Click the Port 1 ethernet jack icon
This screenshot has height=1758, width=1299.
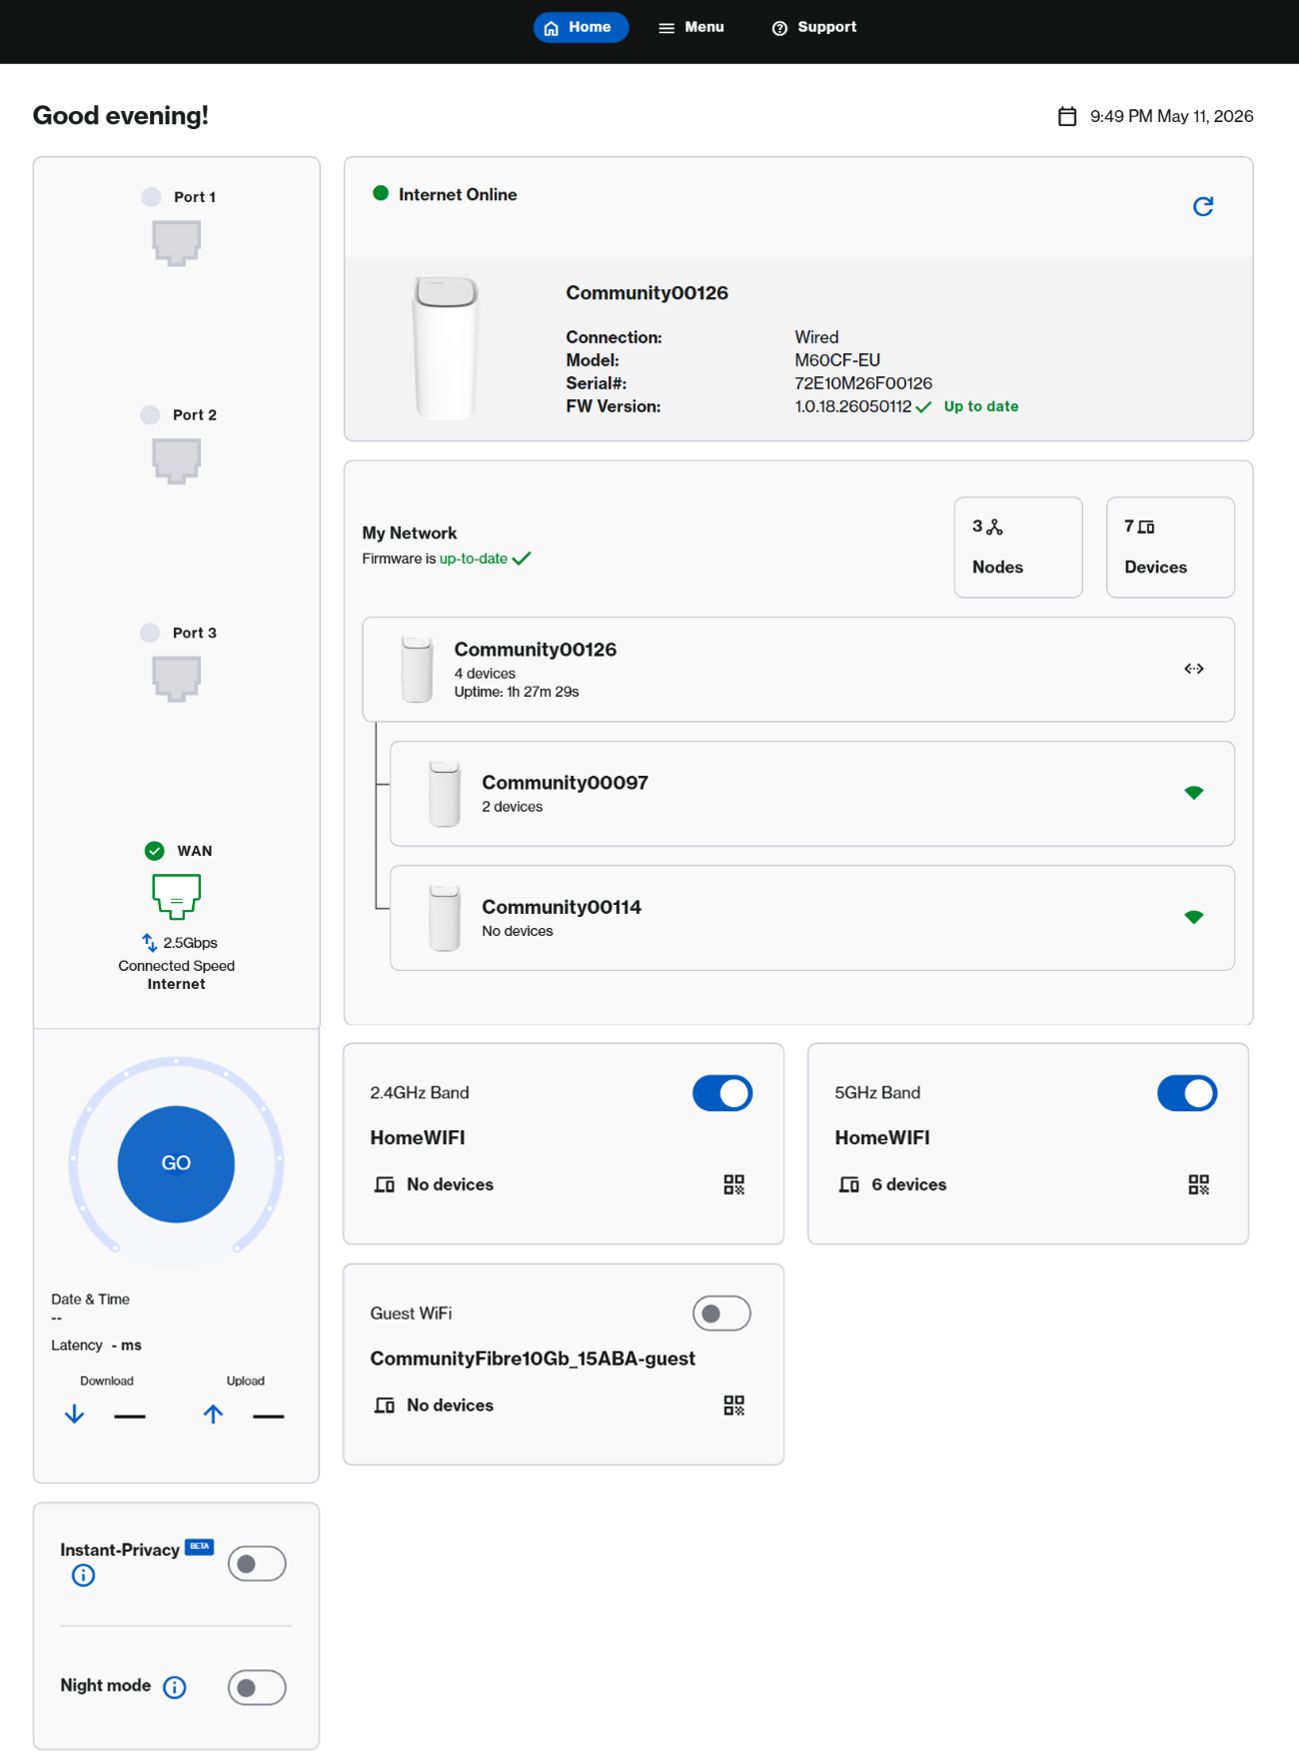pyautogui.click(x=176, y=243)
